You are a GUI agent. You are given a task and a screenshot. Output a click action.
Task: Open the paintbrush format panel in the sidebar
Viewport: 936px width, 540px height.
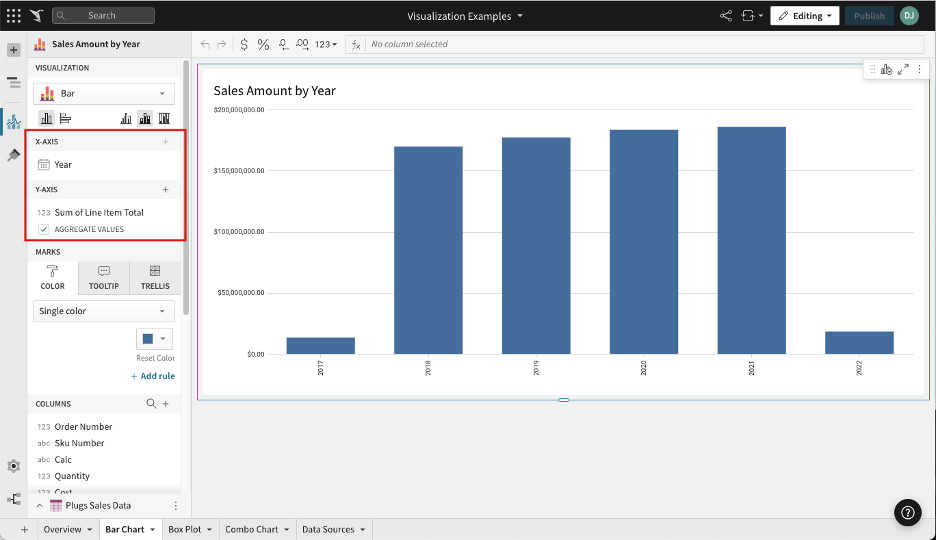point(13,155)
